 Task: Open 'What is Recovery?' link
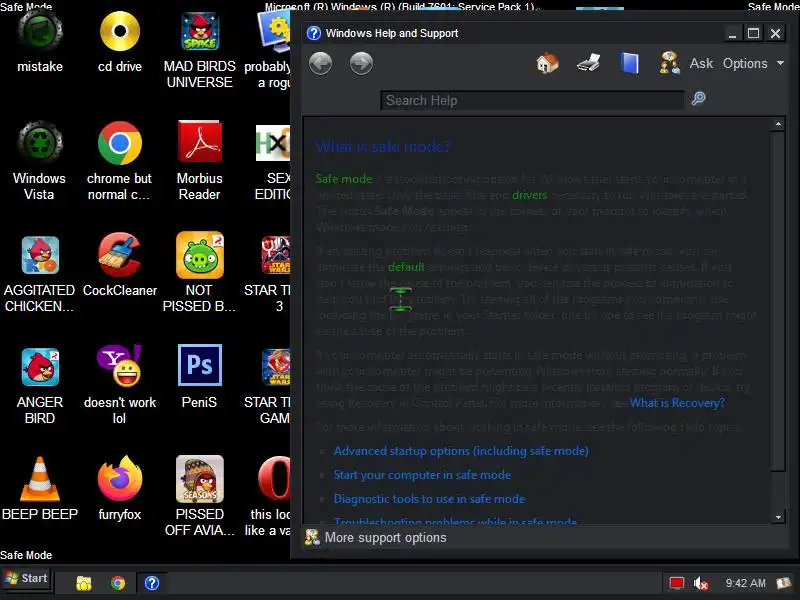point(677,403)
